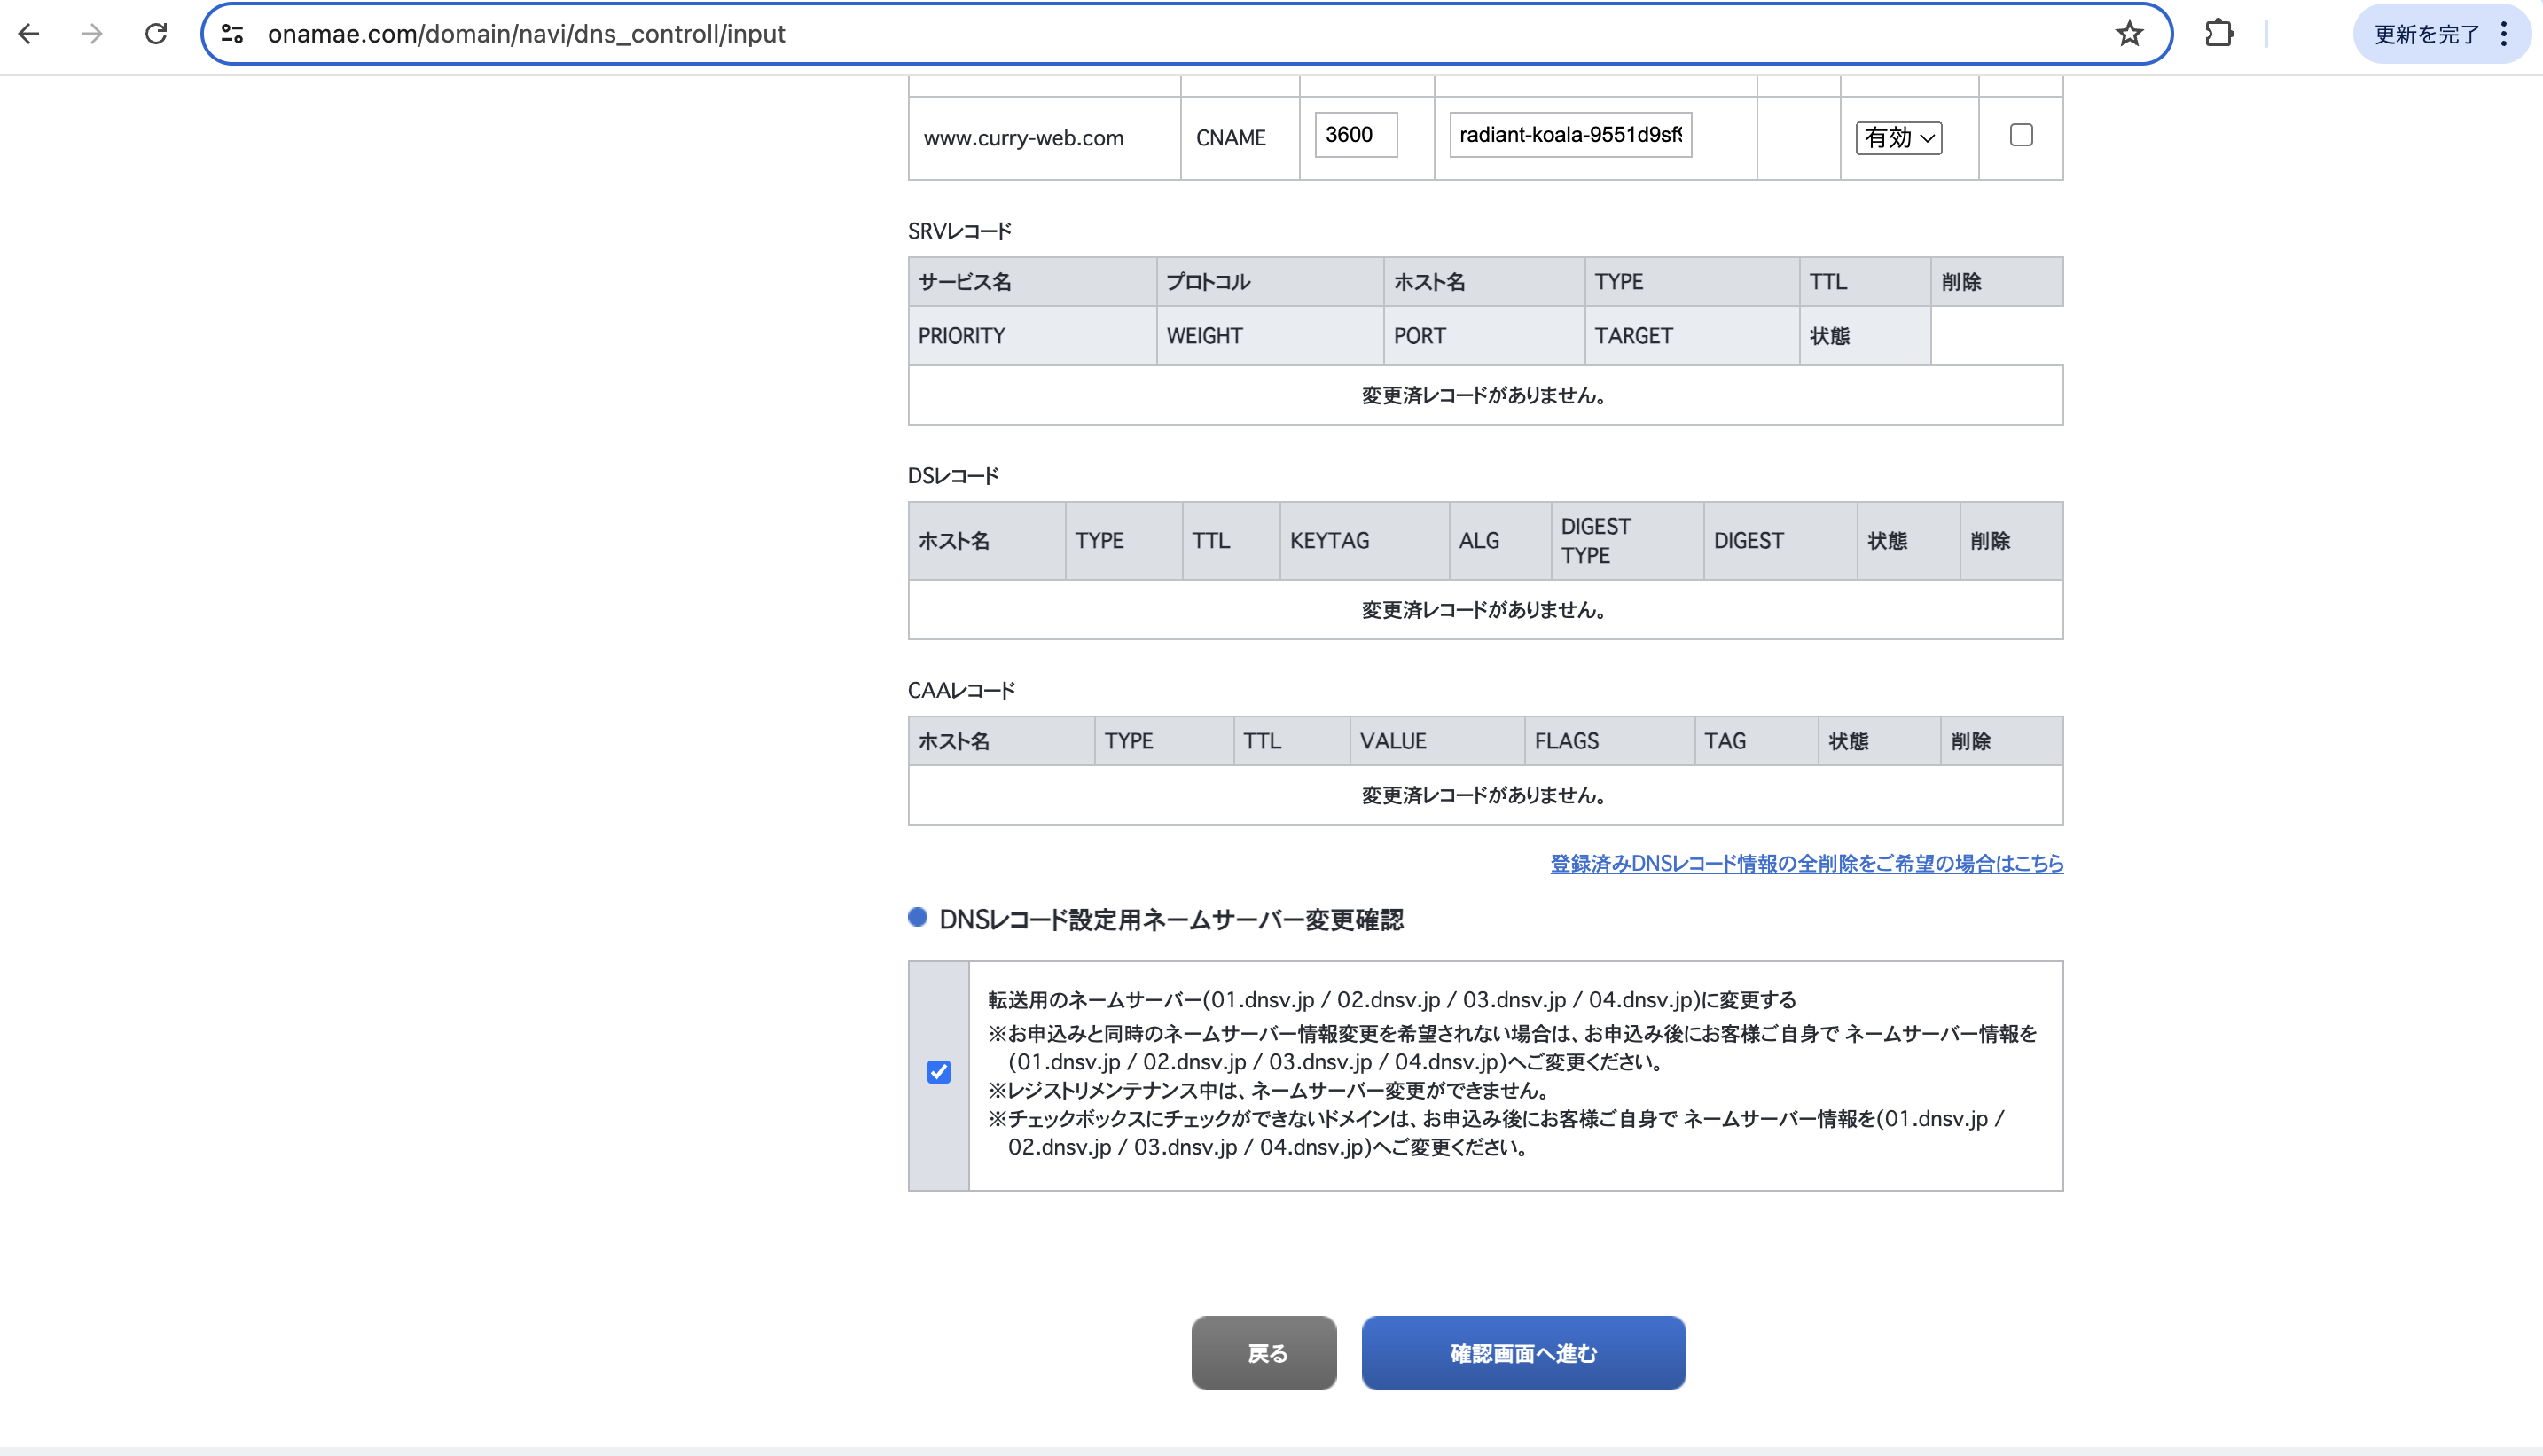Uncheck the nameserver change confirmation checkbox

point(938,1072)
